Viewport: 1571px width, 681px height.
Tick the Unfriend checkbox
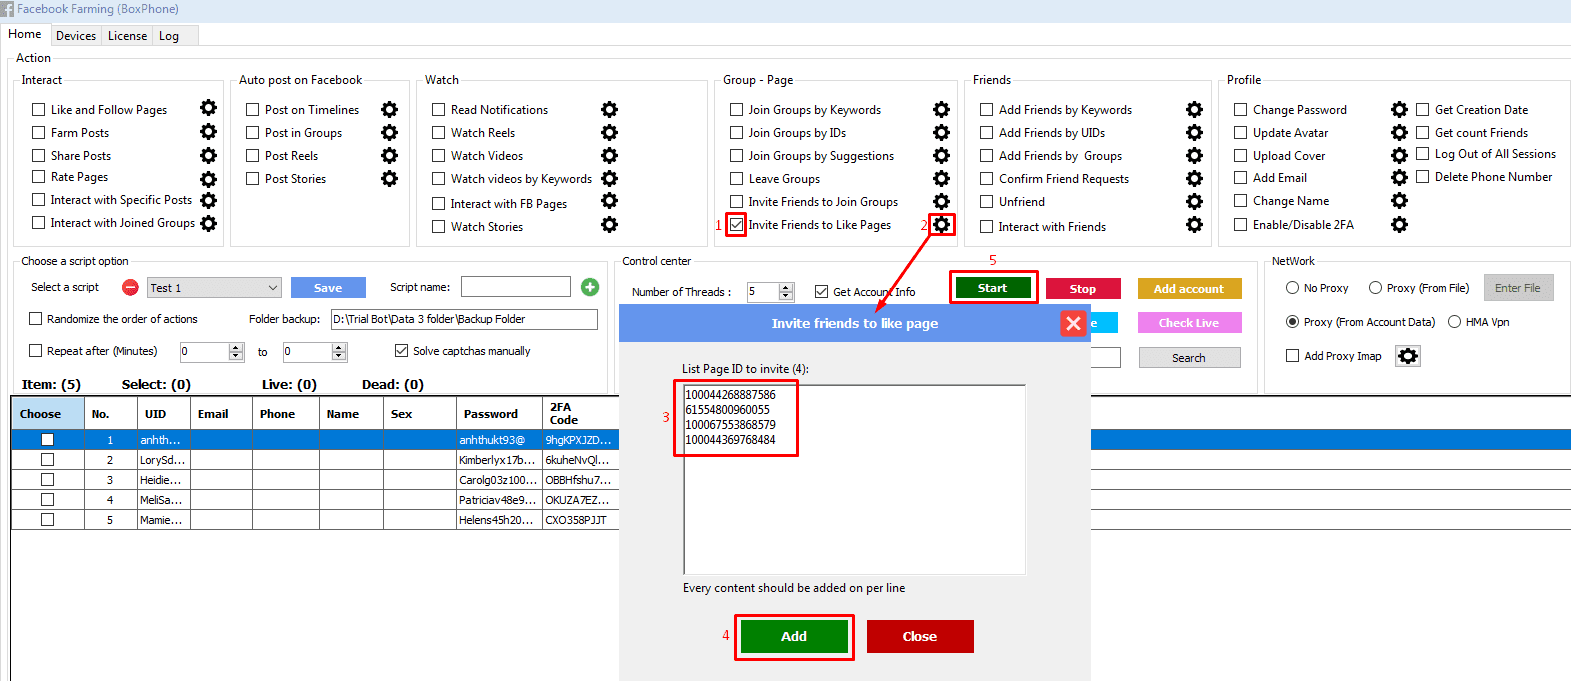[x=987, y=202]
